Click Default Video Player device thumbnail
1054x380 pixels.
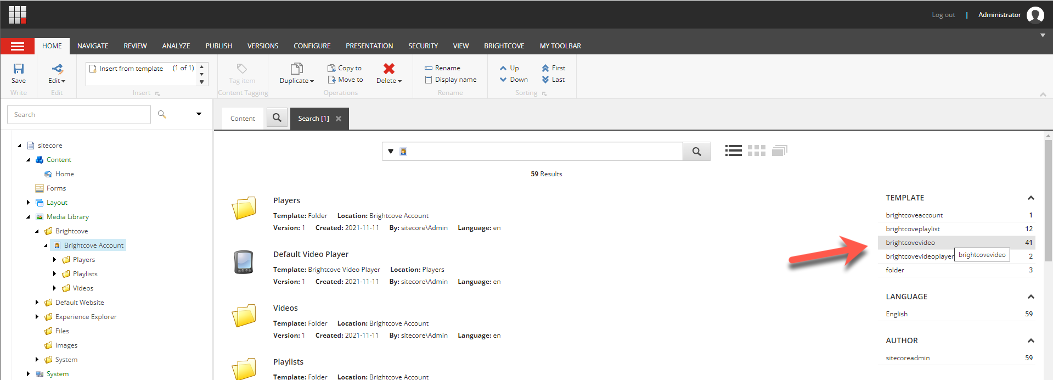click(x=243, y=262)
